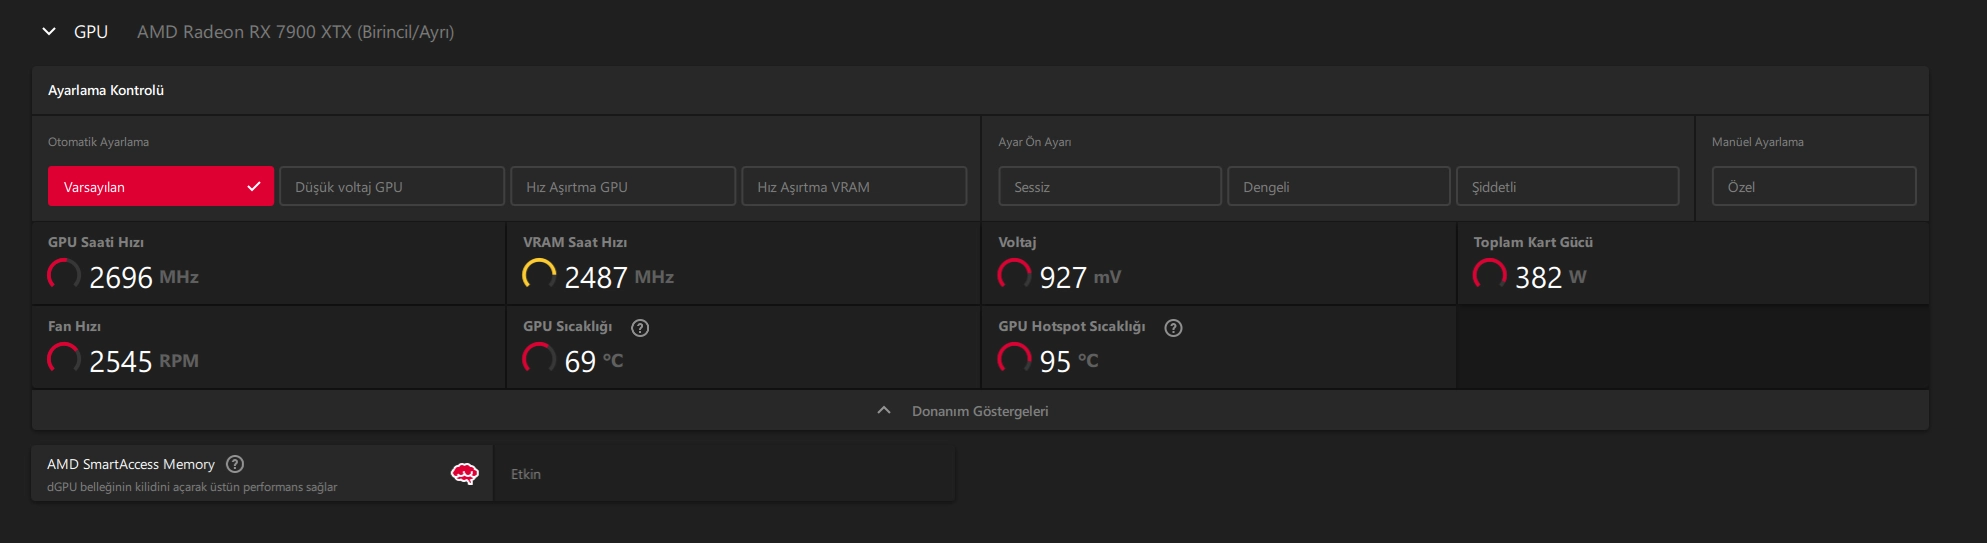The width and height of the screenshot is (1987, 543).
Task: Choose the Dengeli preset
Action: [1339, 186]
